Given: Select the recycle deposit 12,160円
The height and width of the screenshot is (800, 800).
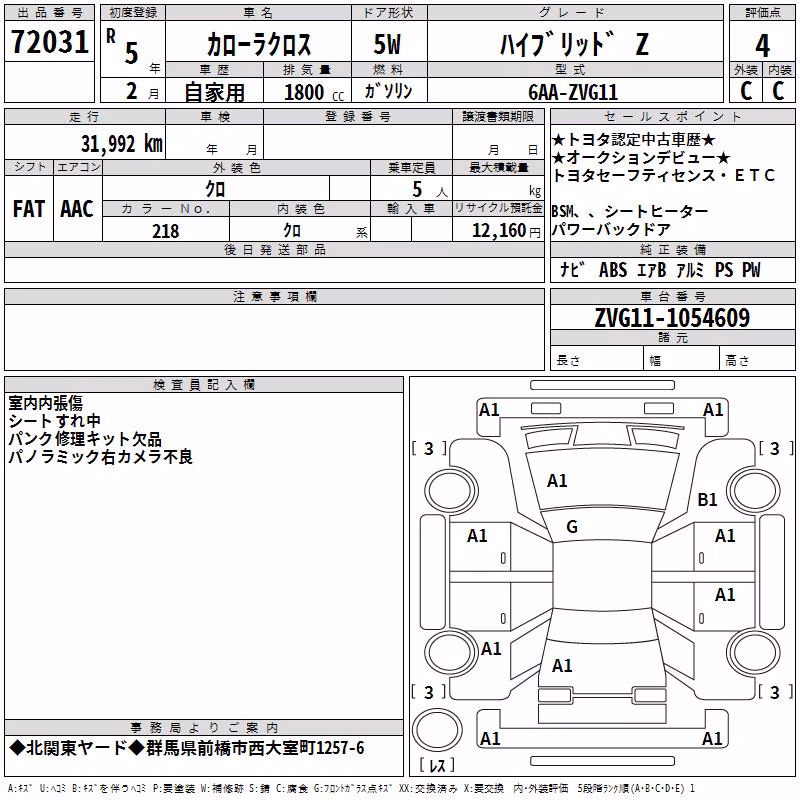Looking at the screenshot, I should click(x=506, y=231).
